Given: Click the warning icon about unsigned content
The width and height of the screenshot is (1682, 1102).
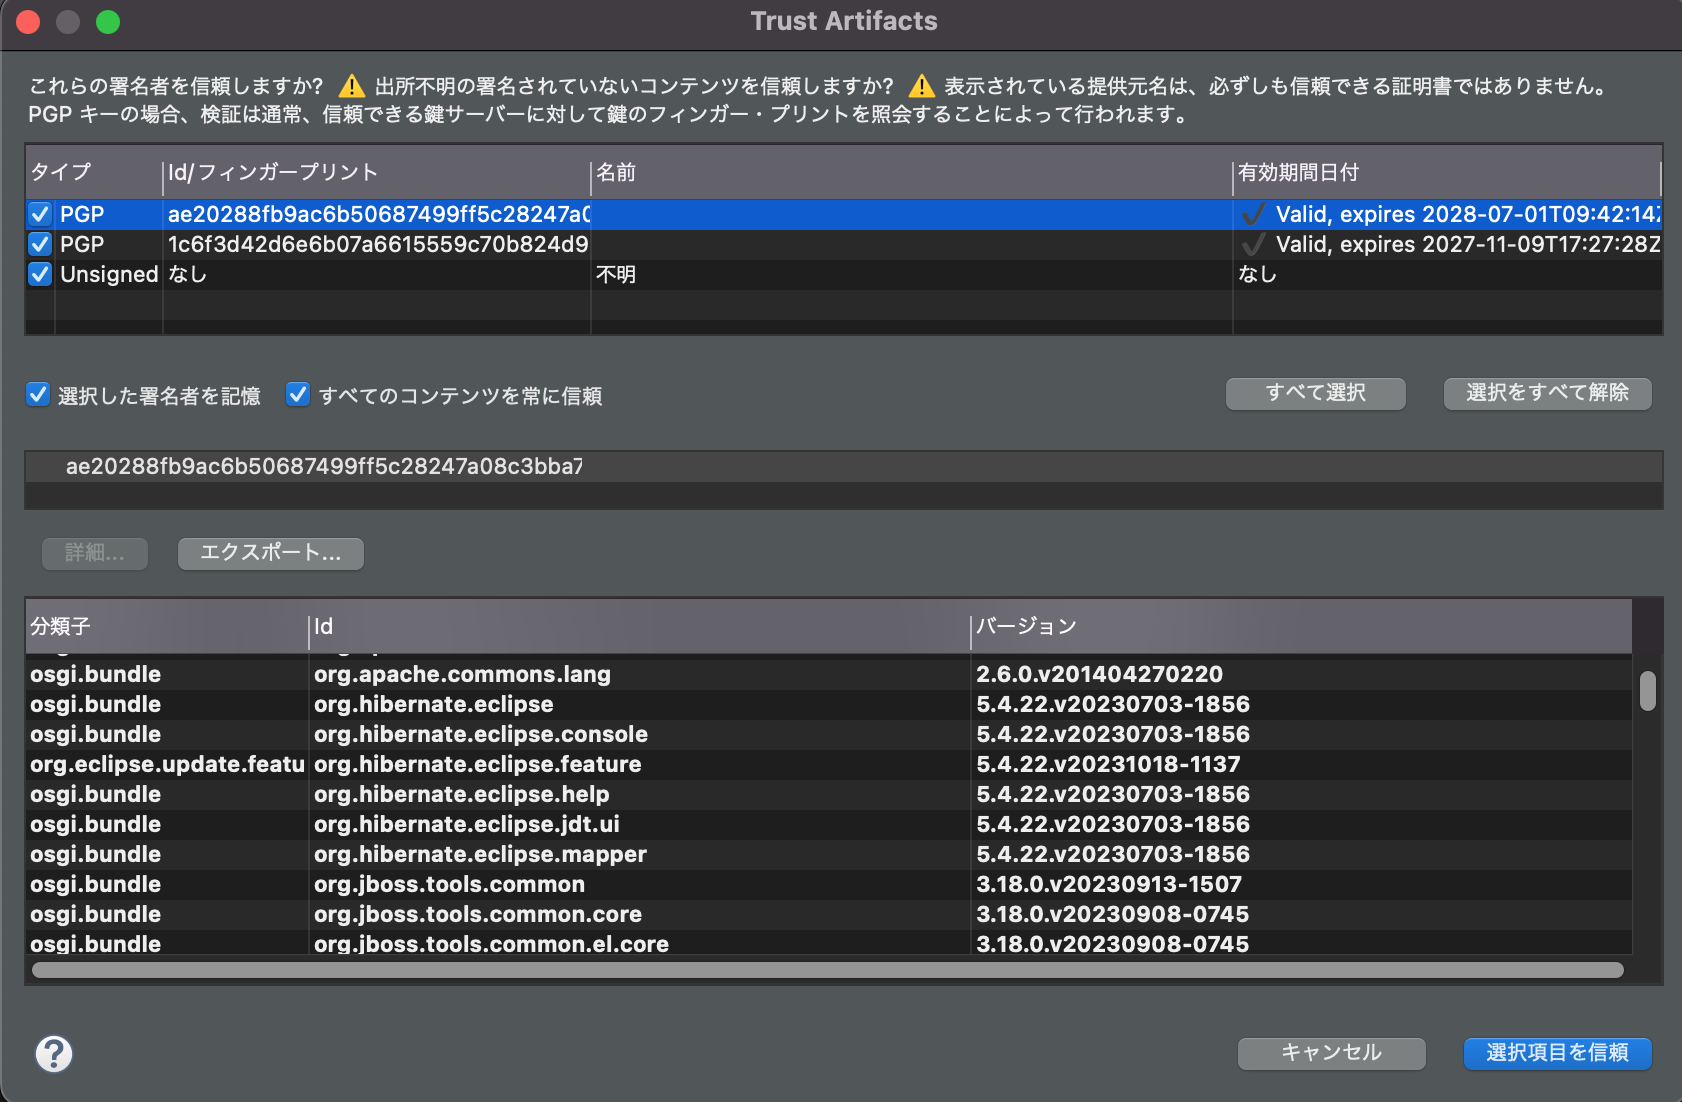Looking at the screenshot, I should click(x=351, y=85).
